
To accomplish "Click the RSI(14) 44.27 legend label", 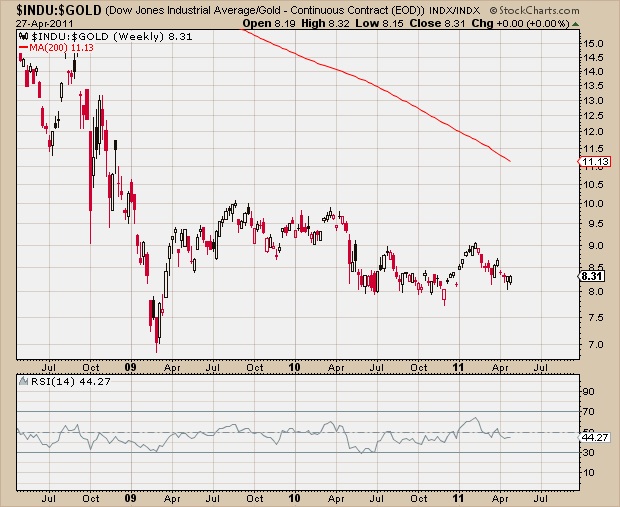I will 71,381.
